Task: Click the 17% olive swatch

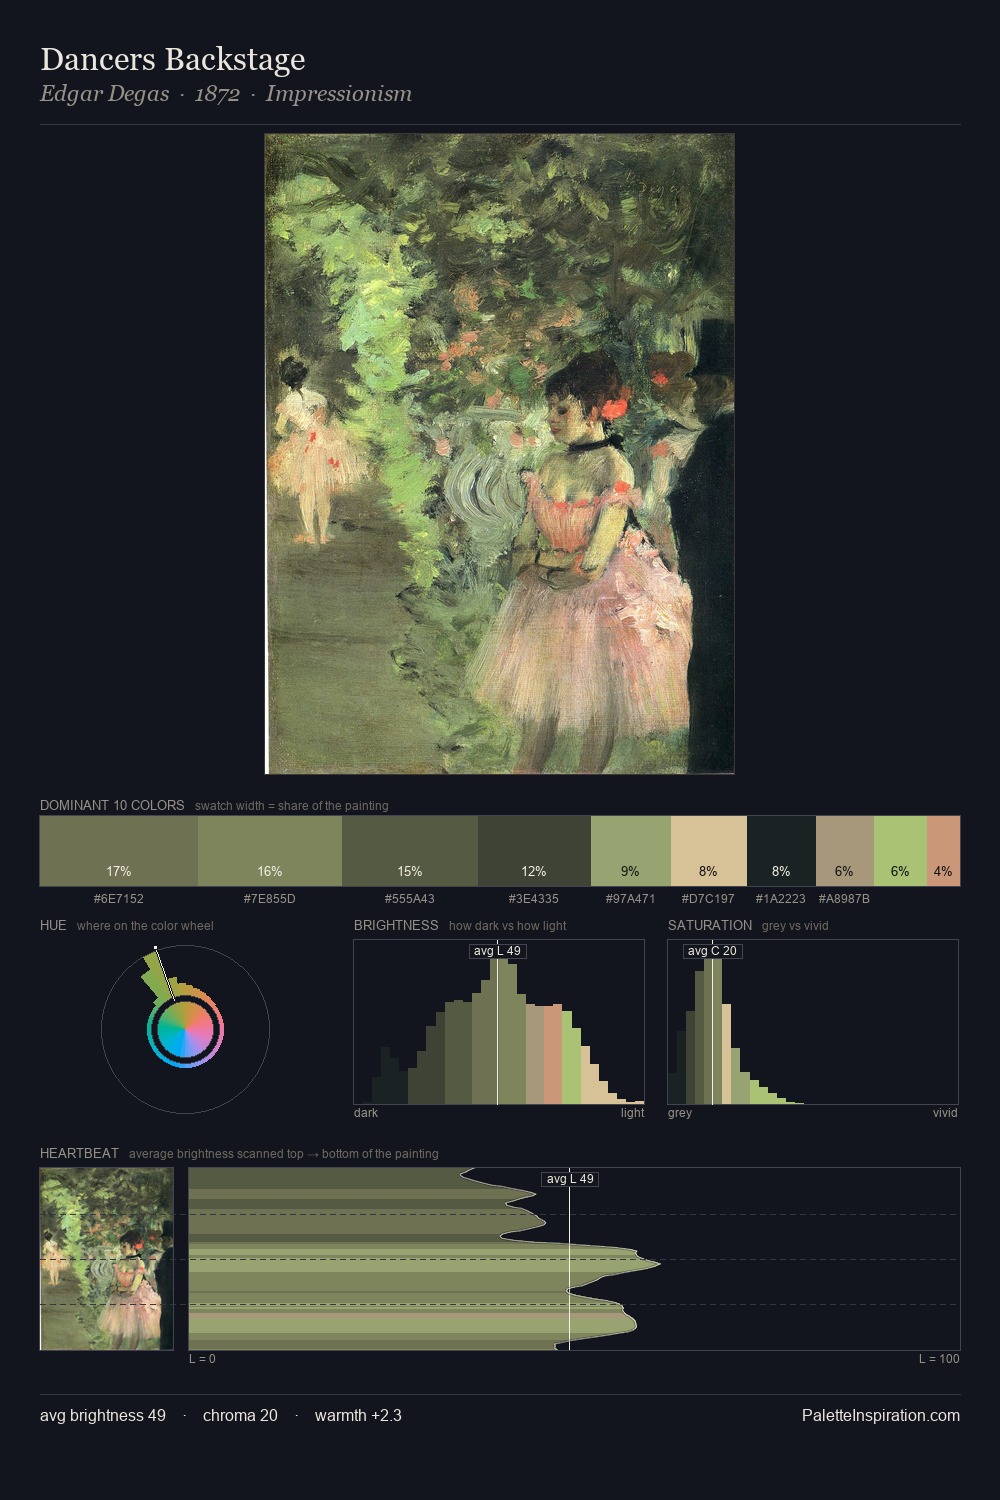Action: pos(119,851)
